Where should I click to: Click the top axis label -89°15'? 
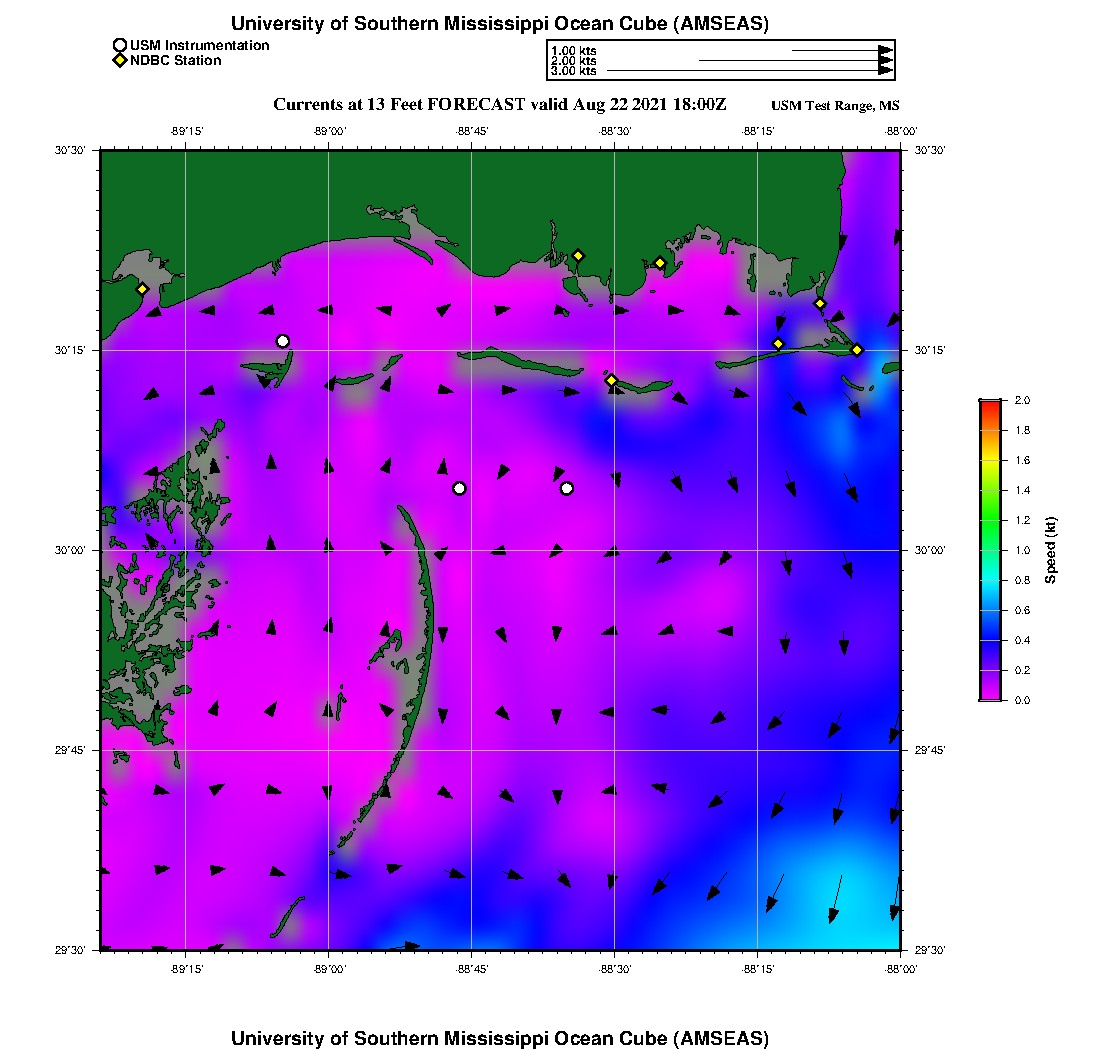pyautogui.click(x=187, y=131)
